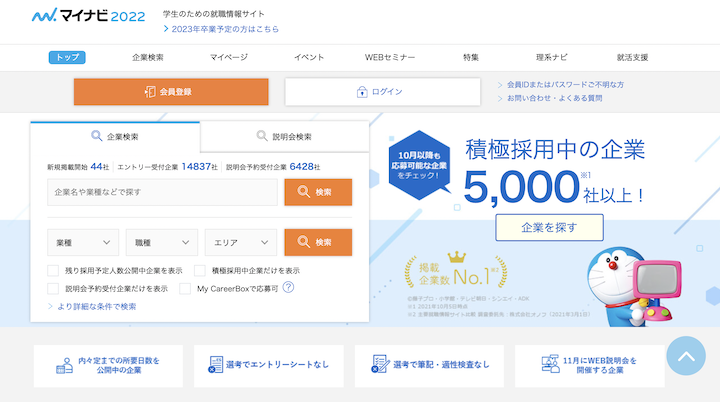This screenshot has width=720, height=402.
Task: Check 残り採用予定人数公開中企業を表示 checkbox
Action: (x=53, y=271)
